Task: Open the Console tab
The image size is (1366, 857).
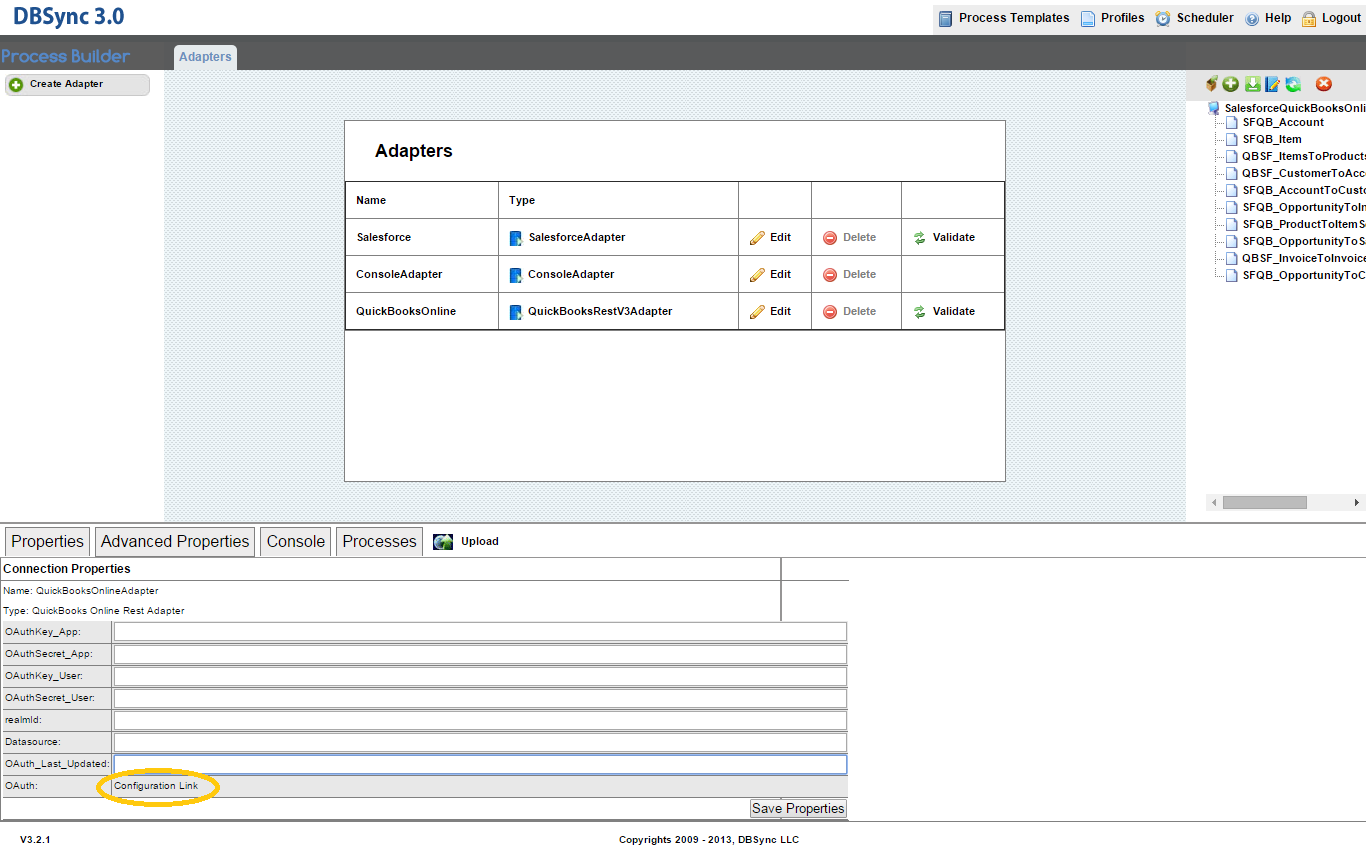Action: [x=295, y=541]
